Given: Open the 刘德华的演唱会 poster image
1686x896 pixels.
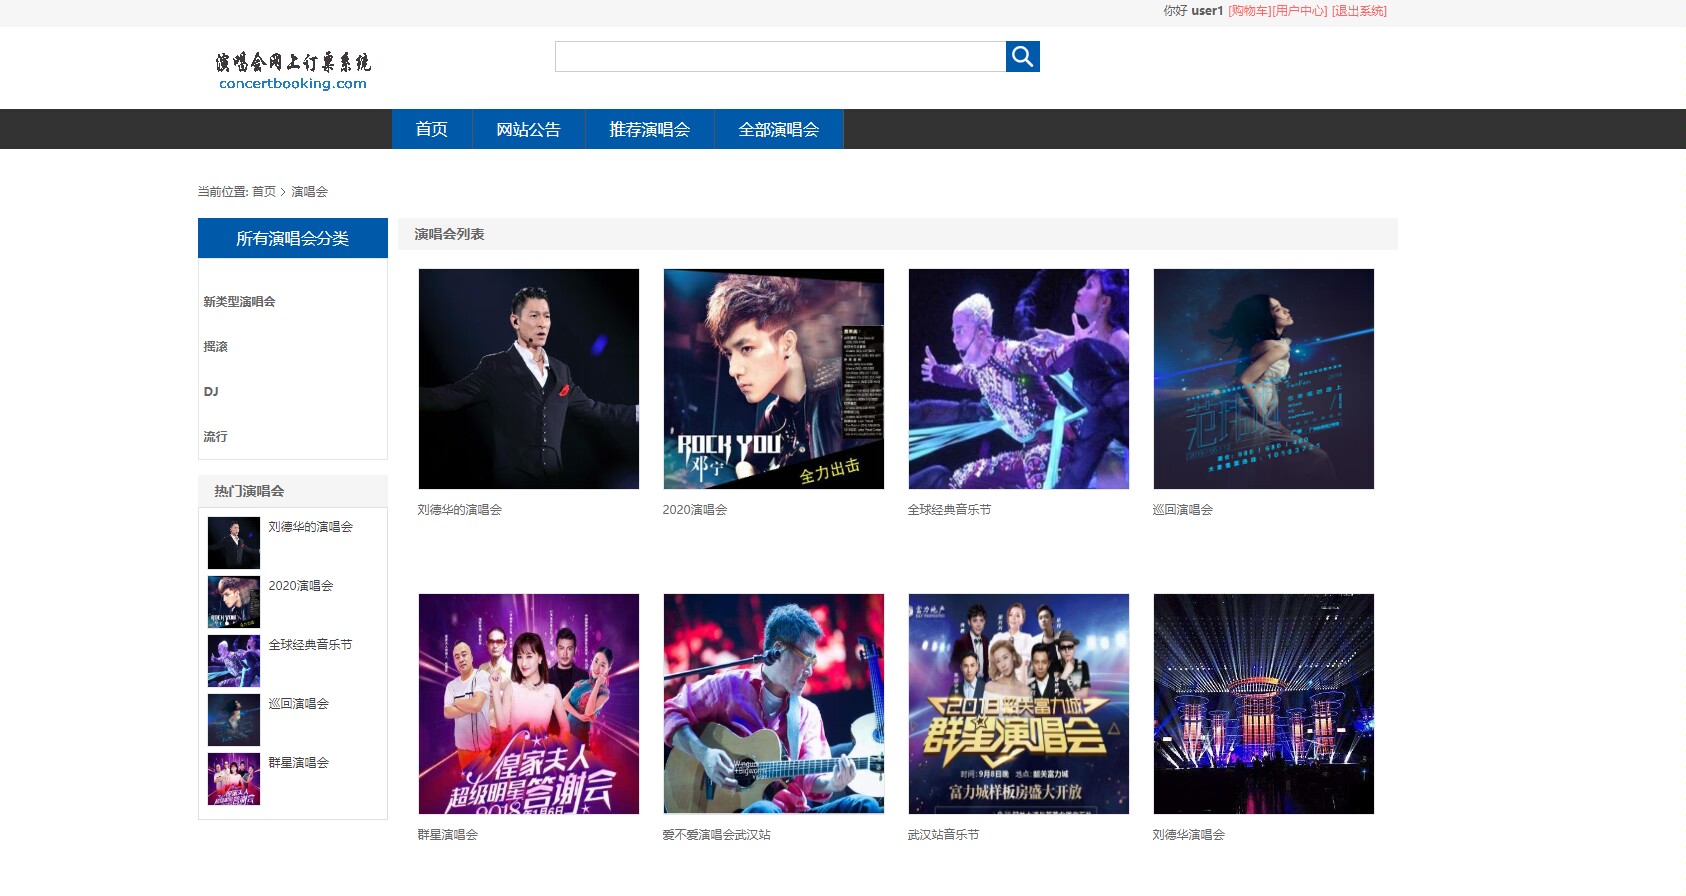Looking at the screenshot, I should coord(528,379).
